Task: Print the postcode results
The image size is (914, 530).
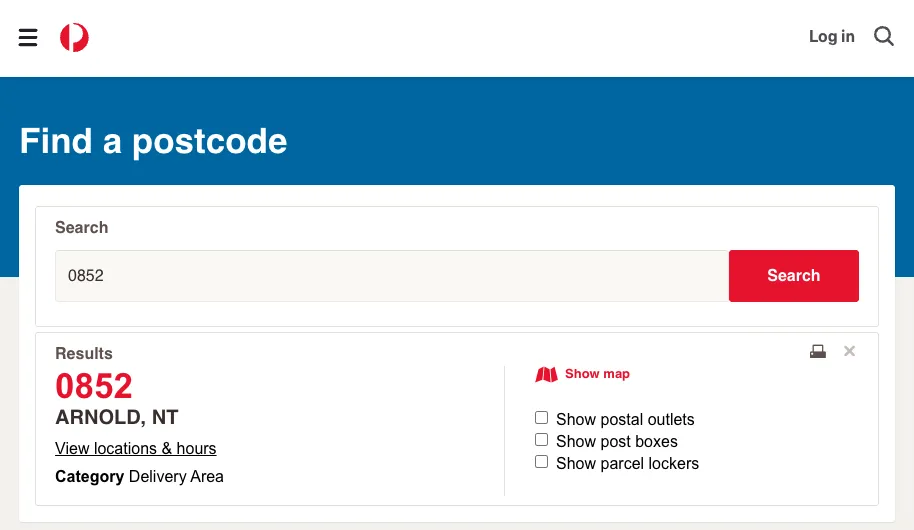Action: coord(818,351)
